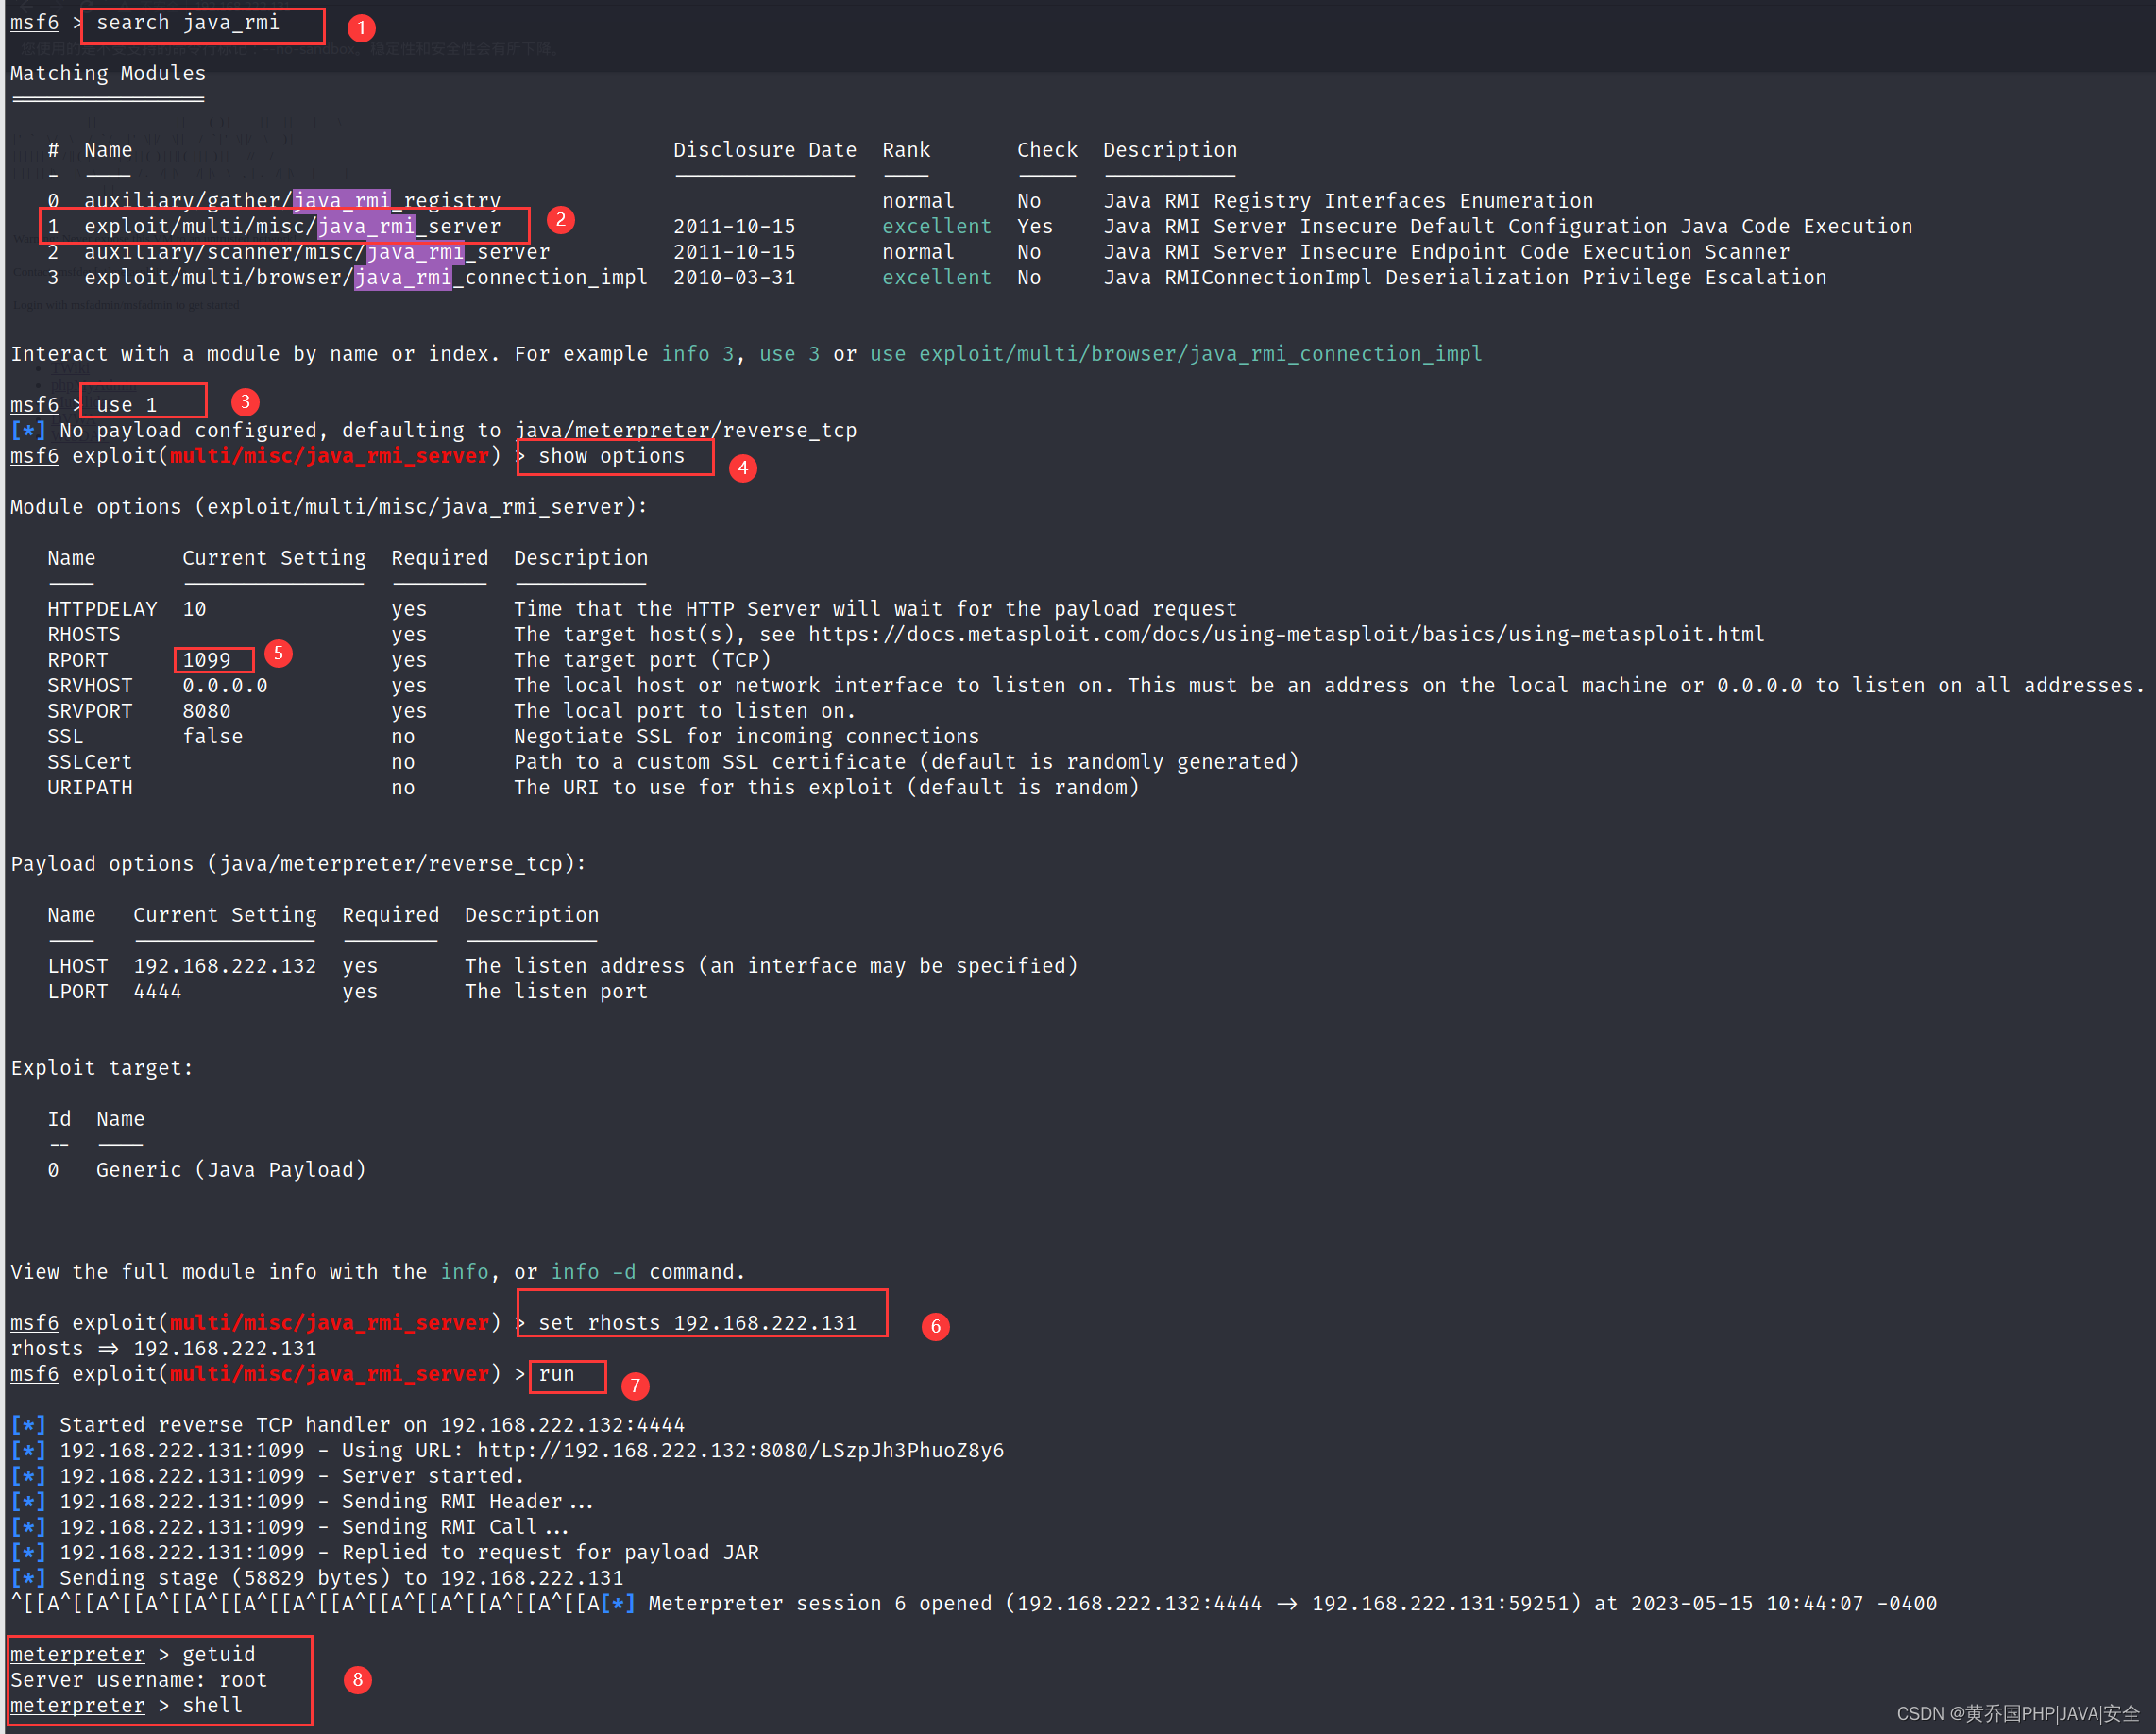Screen dimensions: 2156x1734
Task: Click the RHOSTS option name
Action: click(84, 635)
